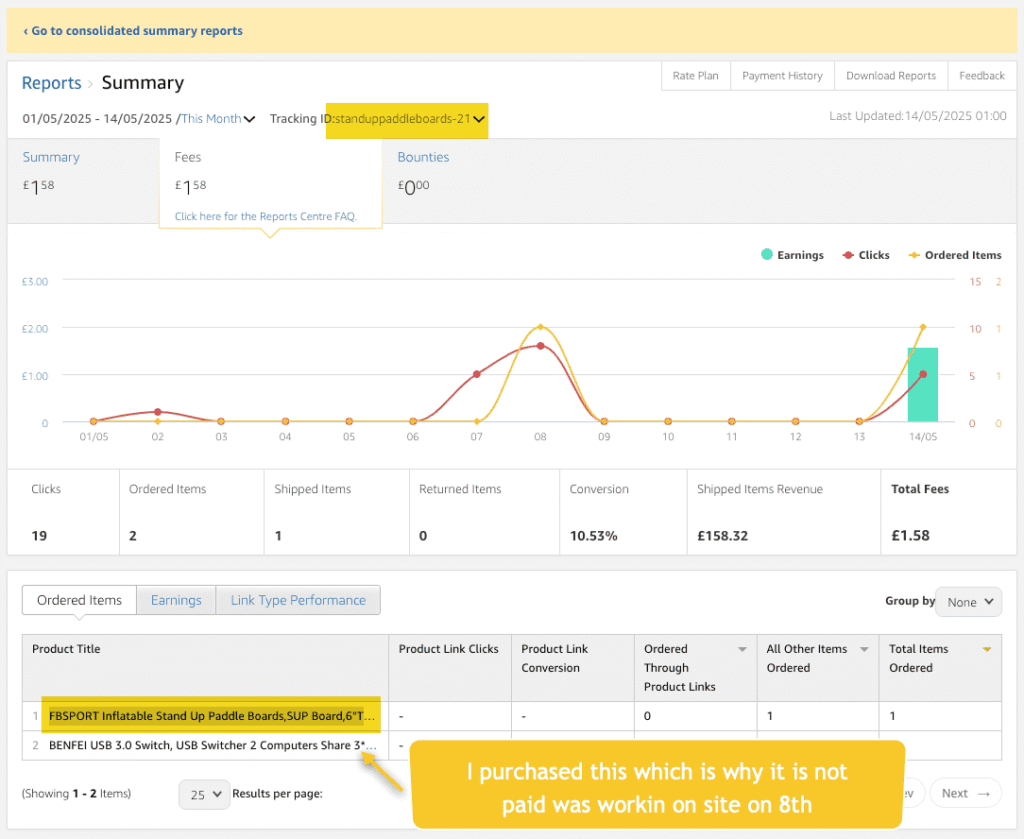Open the Reports Centre FAQ link
The image size is (1024, 839).
point(265,216)
